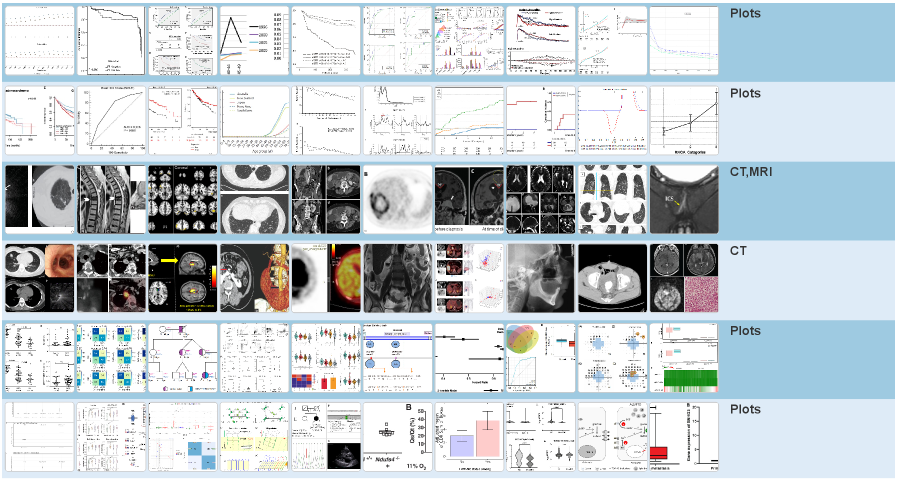Viewport: 897px width, 480px height.
Task: Select the 3D colored abdominal CT thumbnail
Action: tap(254, 277)
